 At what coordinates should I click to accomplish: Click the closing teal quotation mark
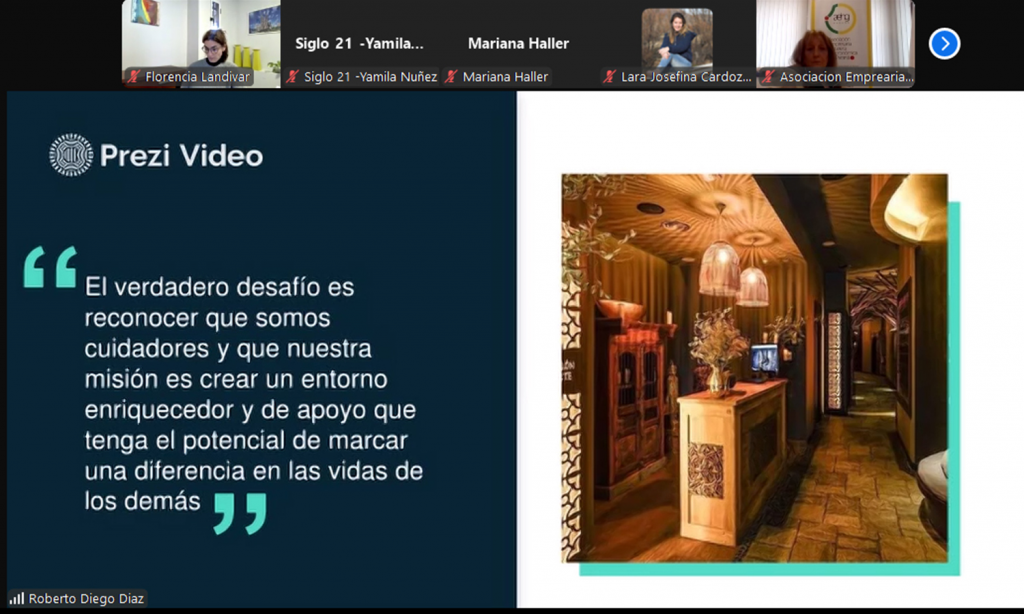point(240,513)
